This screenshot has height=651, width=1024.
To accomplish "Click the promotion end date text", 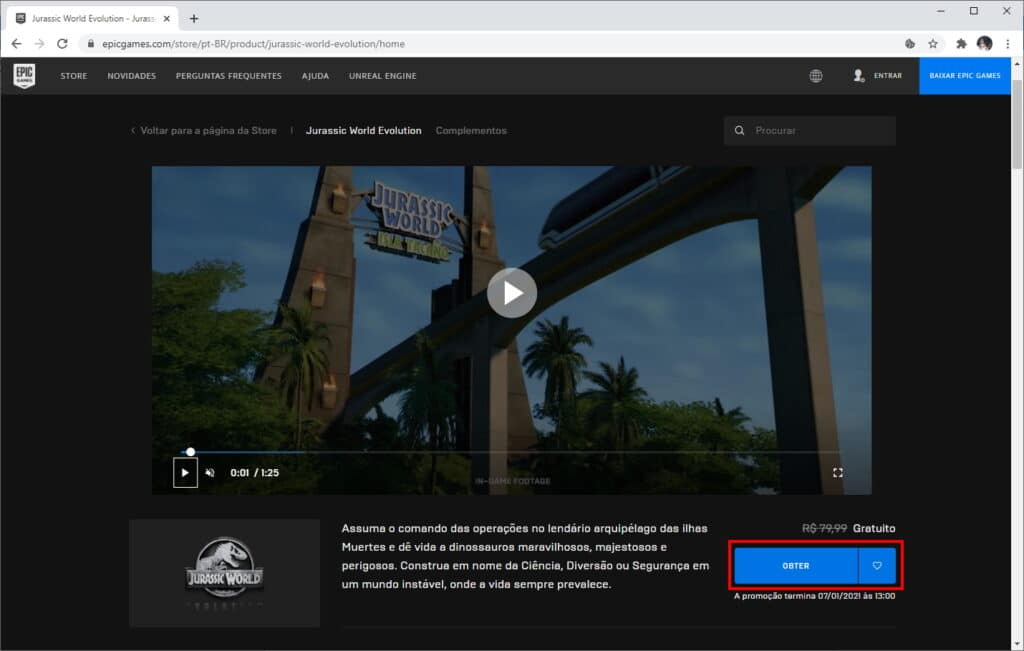I will tap(814, 595).
